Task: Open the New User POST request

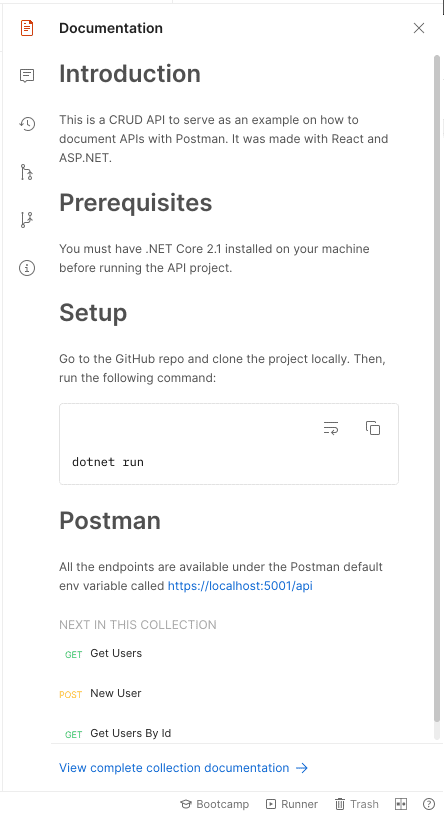Action: pos(116,693)
